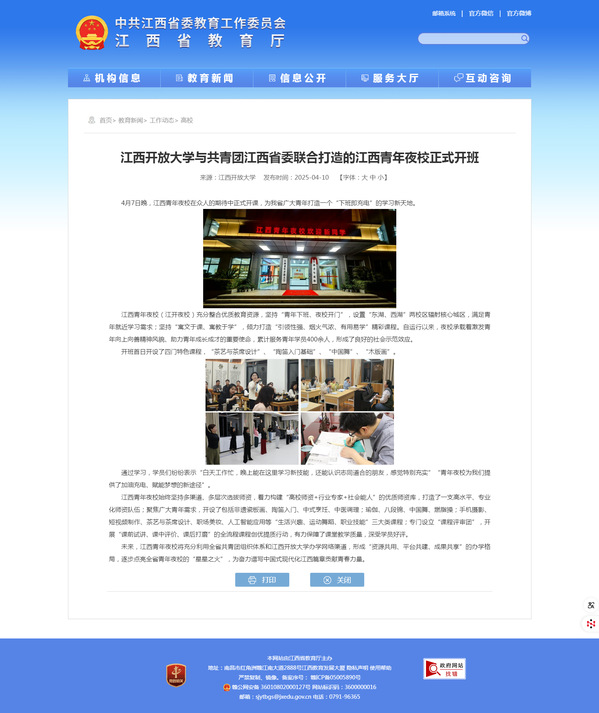Click the government website error-report badge
599x713 pixels.
444,669
